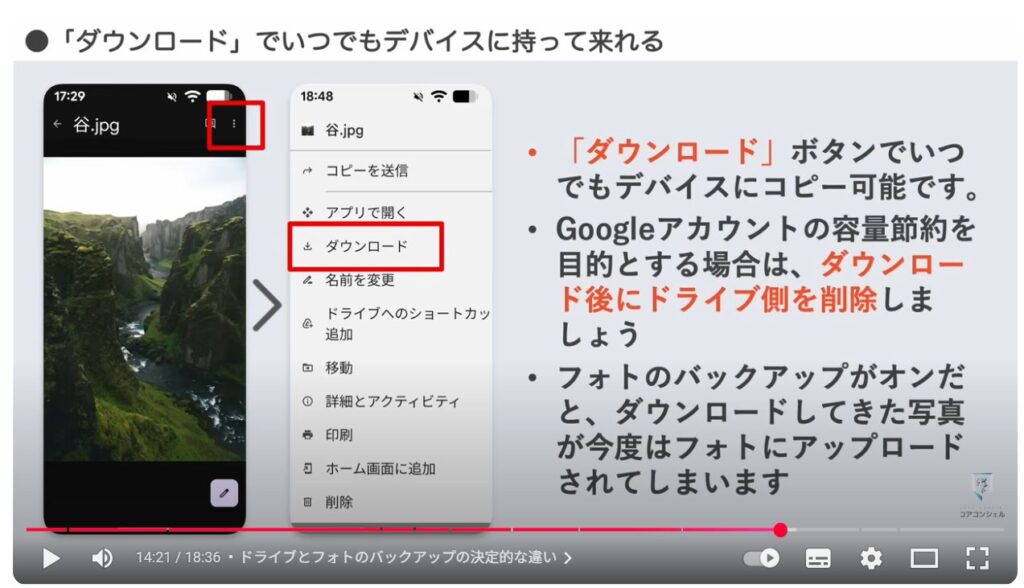Click the rename pencil icon beside 名前を変更
The height and width of the screenshot is (588, 1024).
tap(308, 280)
